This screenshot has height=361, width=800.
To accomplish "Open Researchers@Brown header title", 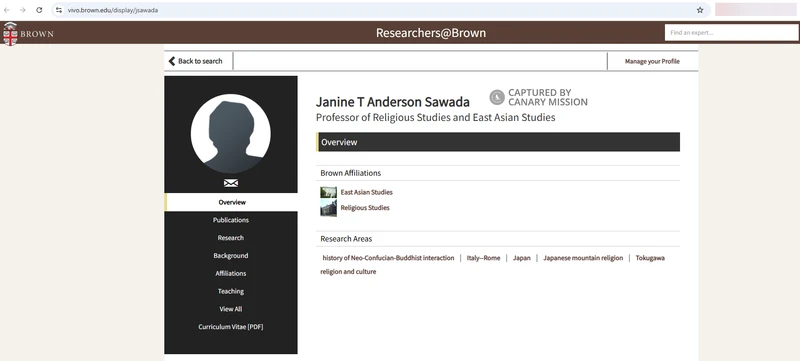I will (431, 33).
